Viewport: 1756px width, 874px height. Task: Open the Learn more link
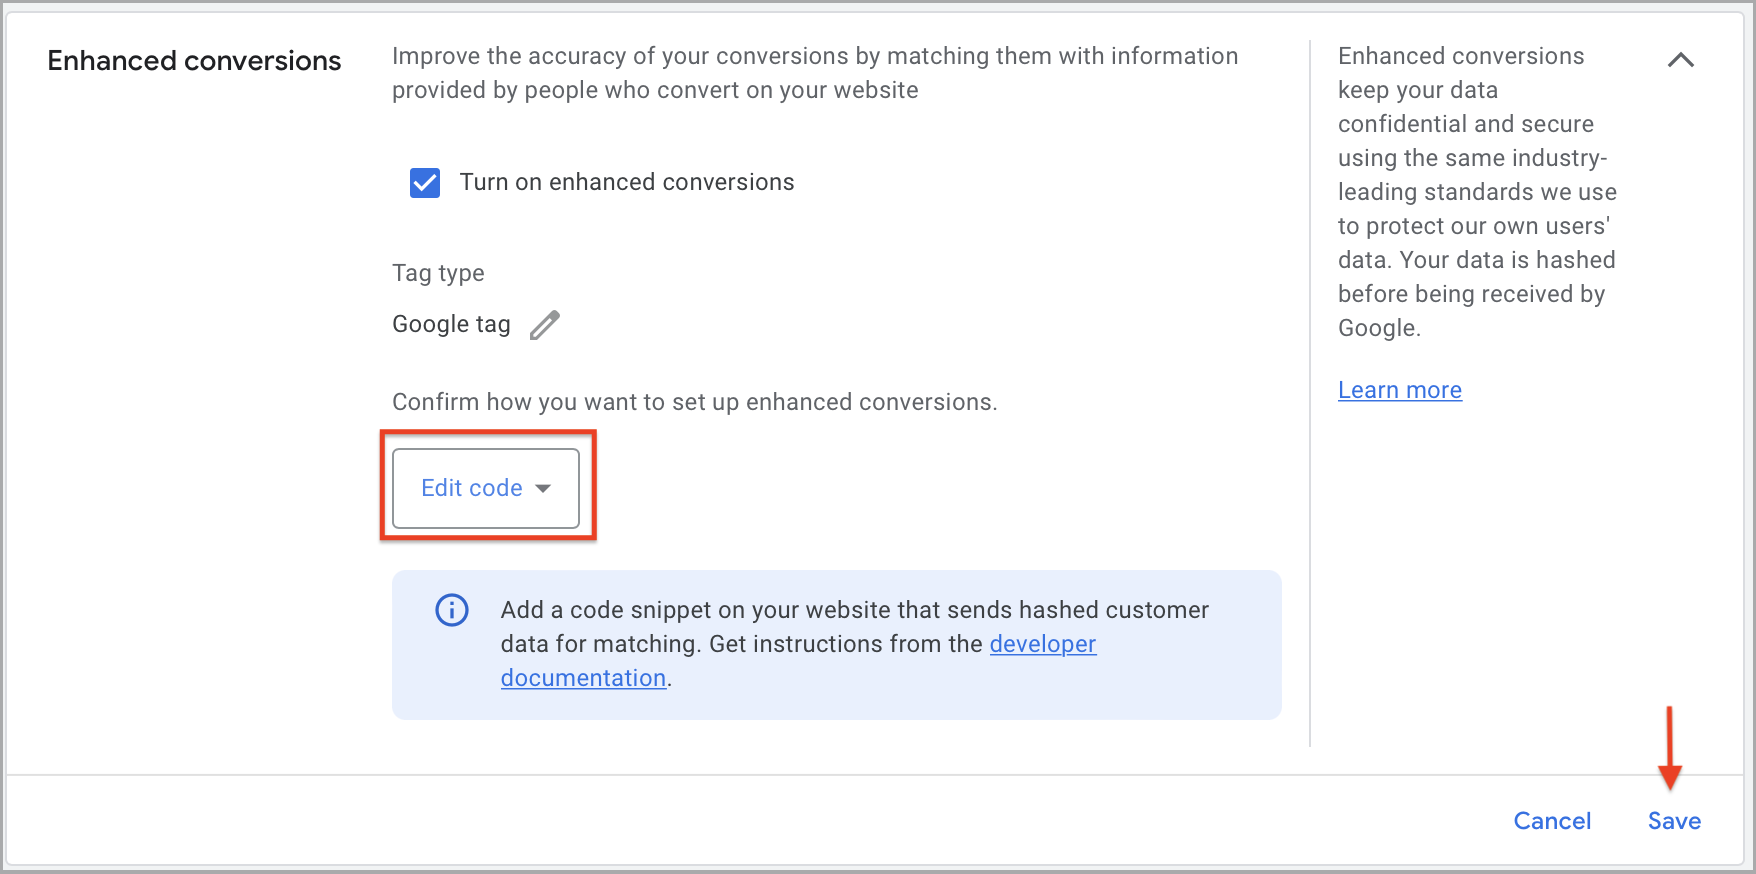pos(1400,390)
